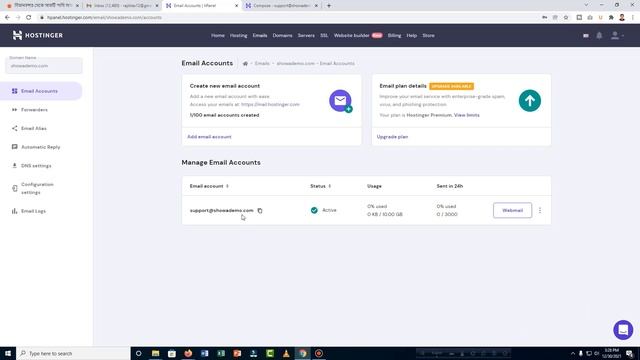
Task: Select Email Accounts in the sidebar
Action: click(41, 91)
